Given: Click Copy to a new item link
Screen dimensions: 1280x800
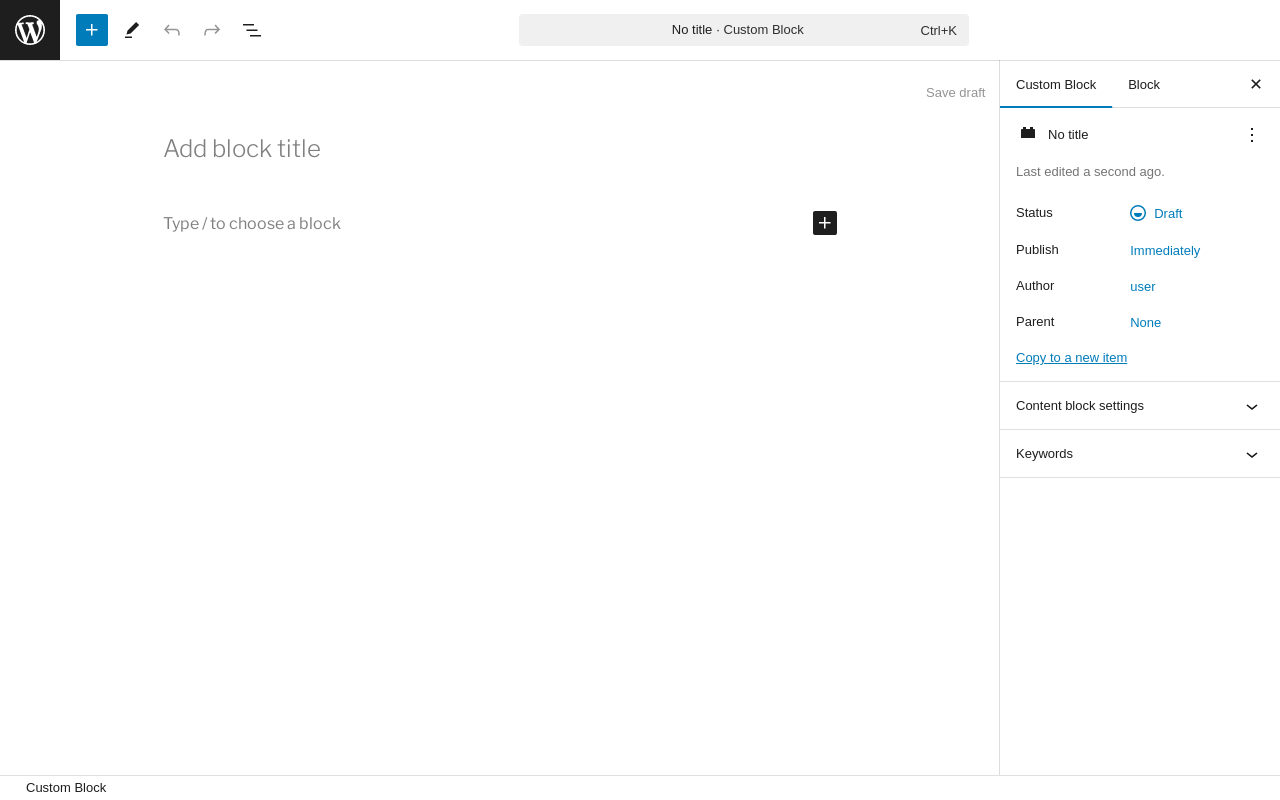Looking at the screenshot, I should pos(1071,358).
